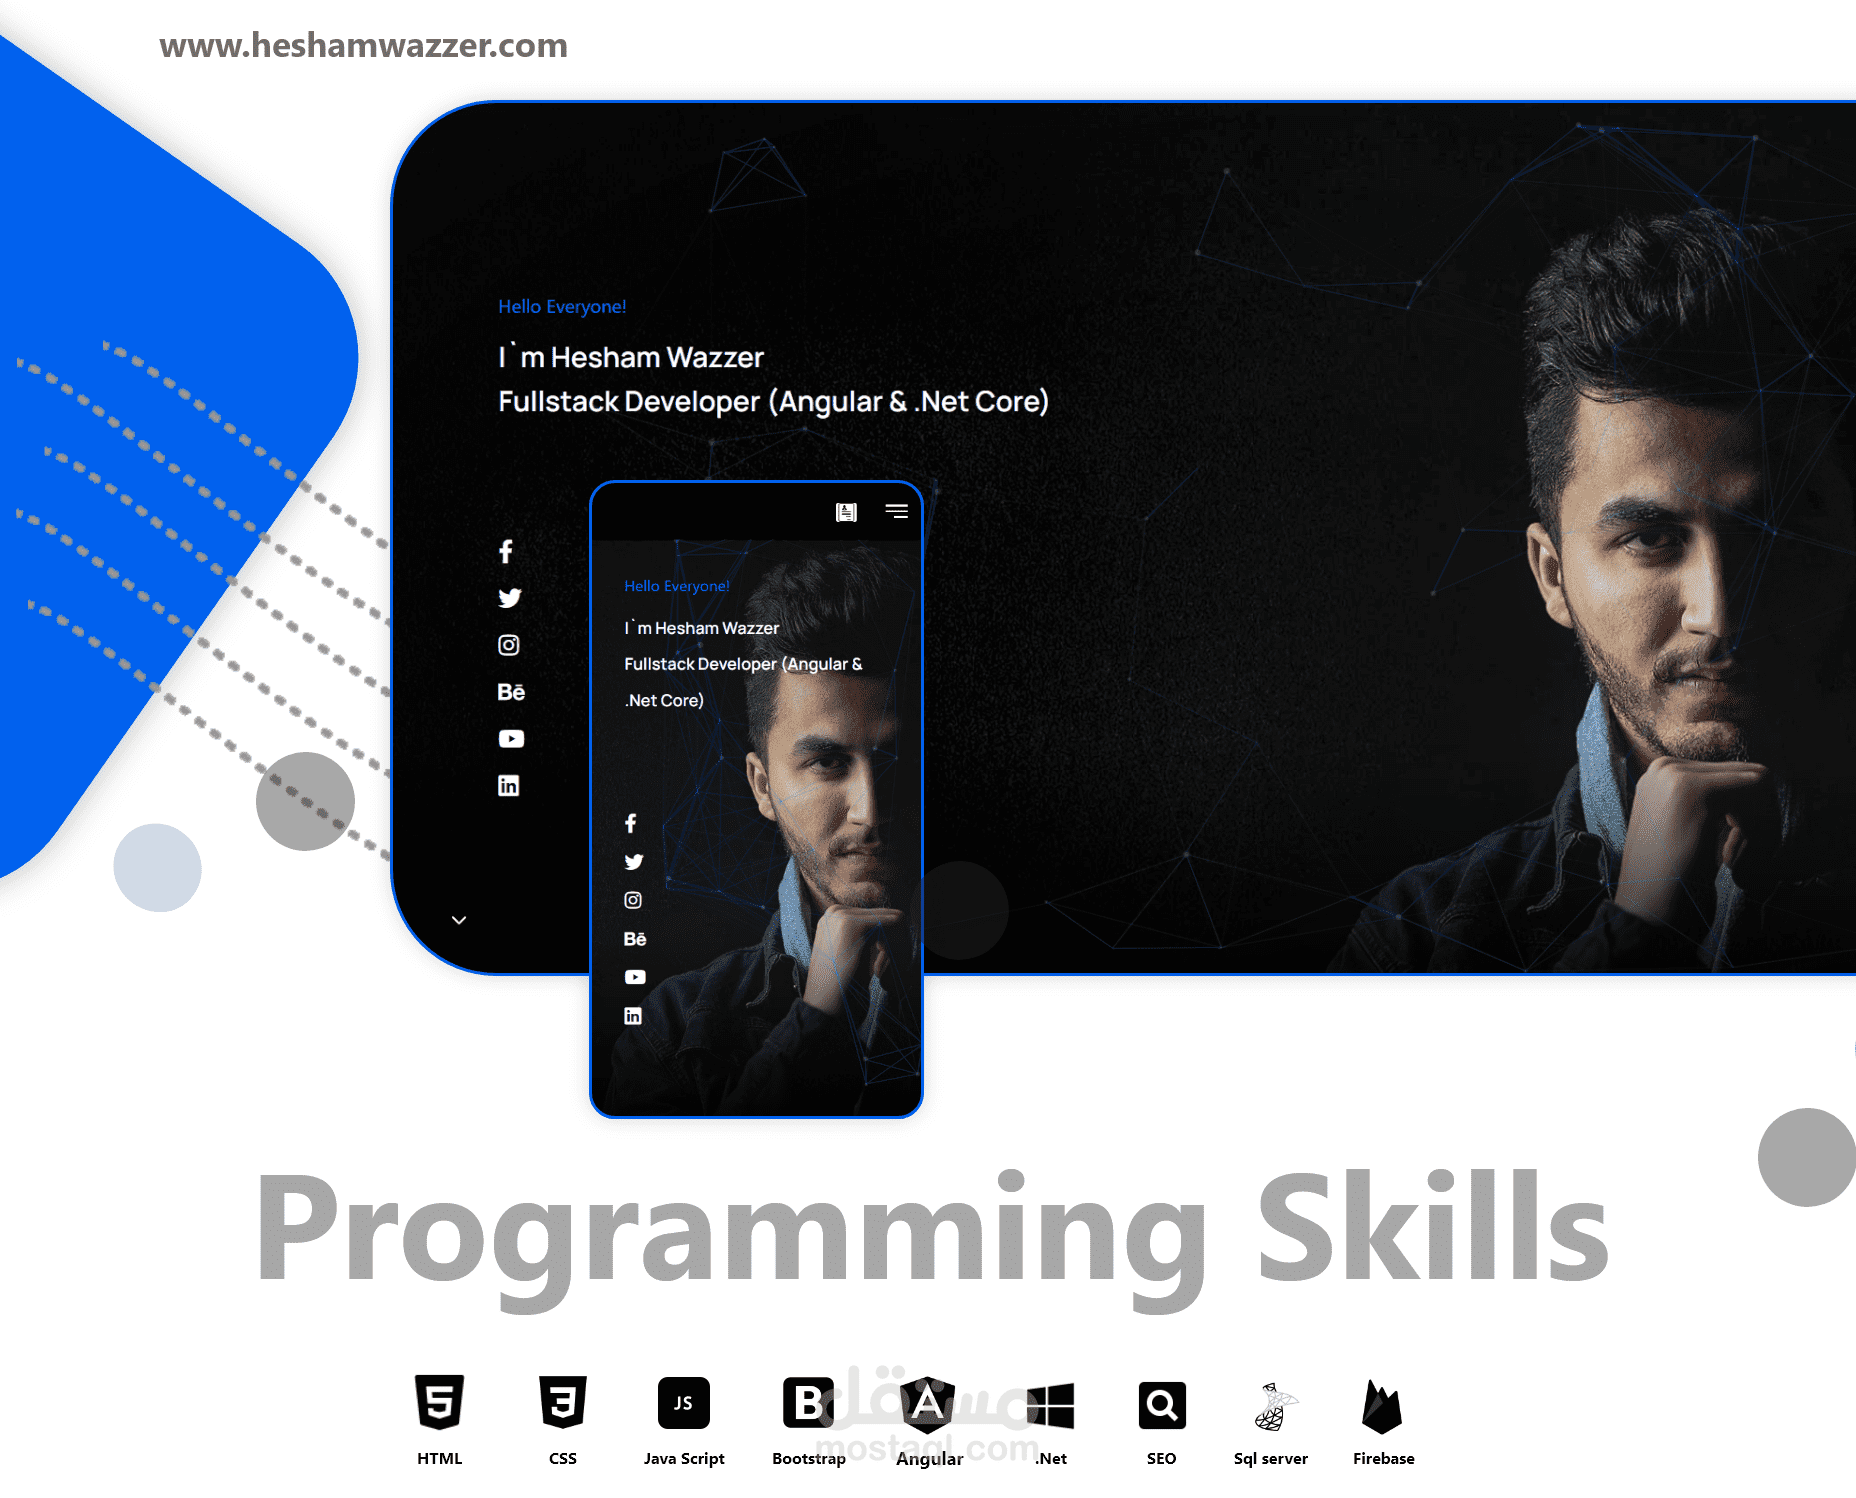
Task: Open the hamburger menu in phone mockup
Action: click(896, 511)
